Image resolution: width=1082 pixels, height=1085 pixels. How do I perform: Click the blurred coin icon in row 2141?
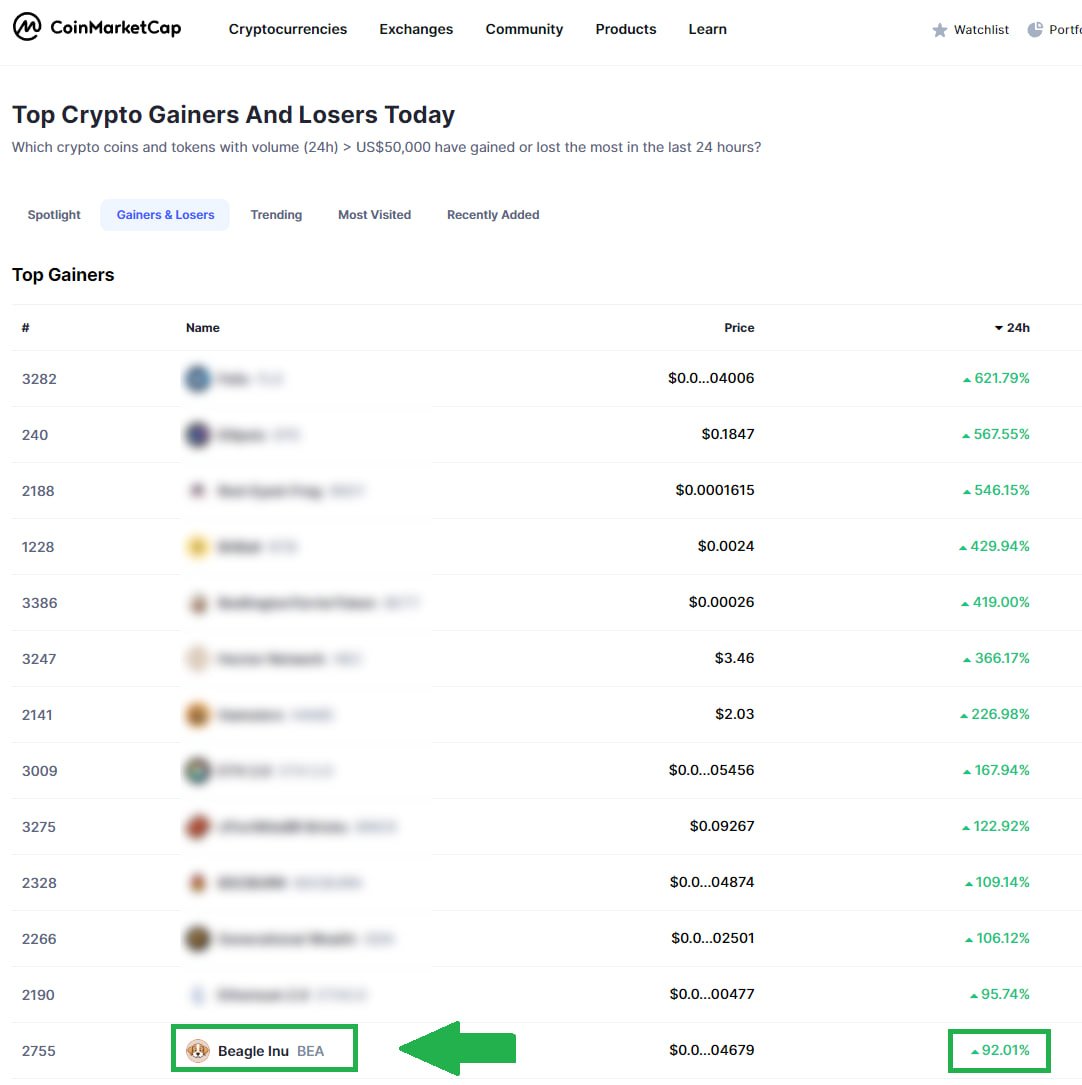tap(198, 715)
